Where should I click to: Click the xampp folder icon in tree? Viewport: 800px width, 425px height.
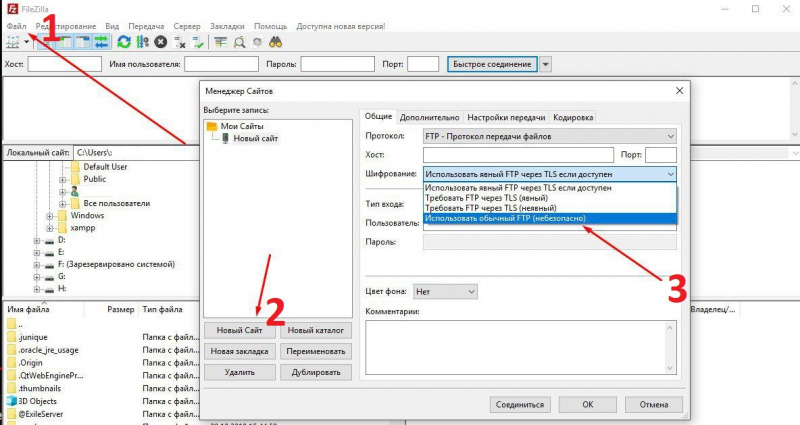click(63, 228)
